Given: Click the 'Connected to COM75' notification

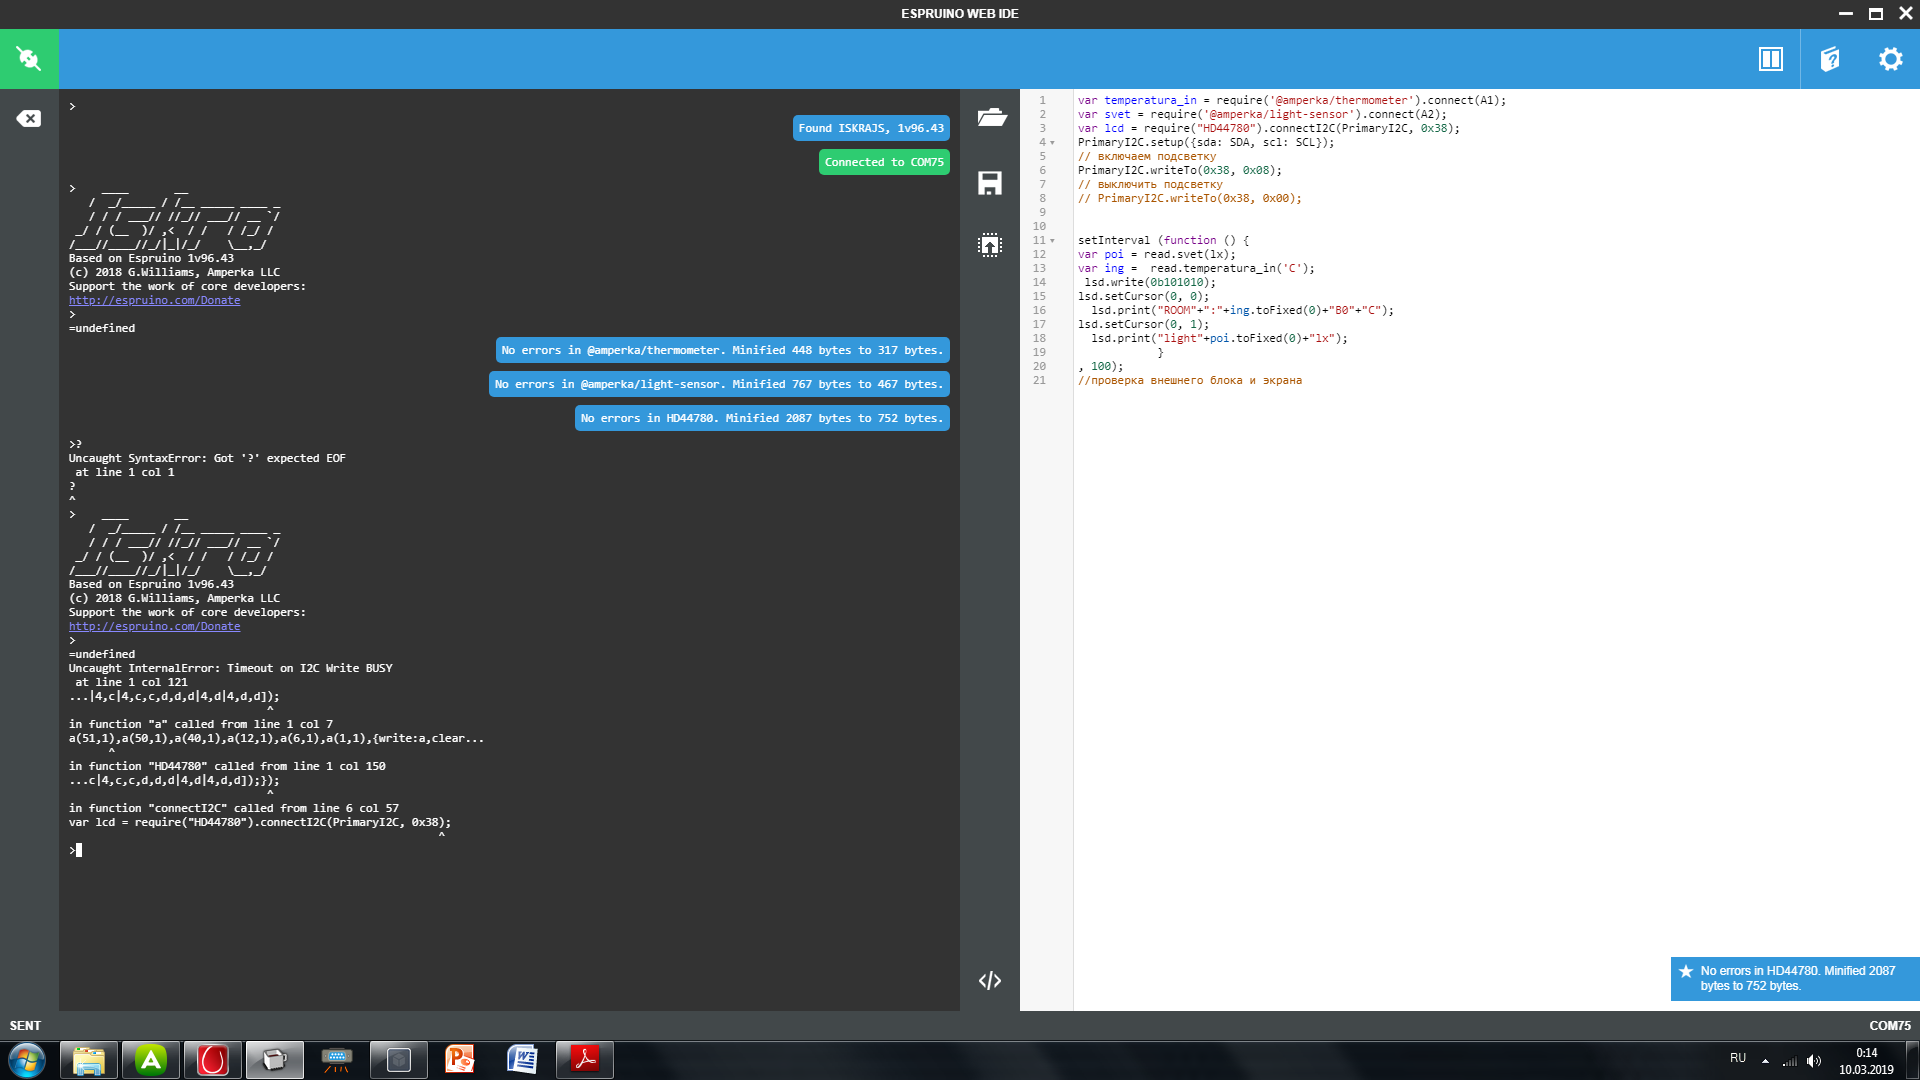Looking at the screenshot, I should 884,162.
